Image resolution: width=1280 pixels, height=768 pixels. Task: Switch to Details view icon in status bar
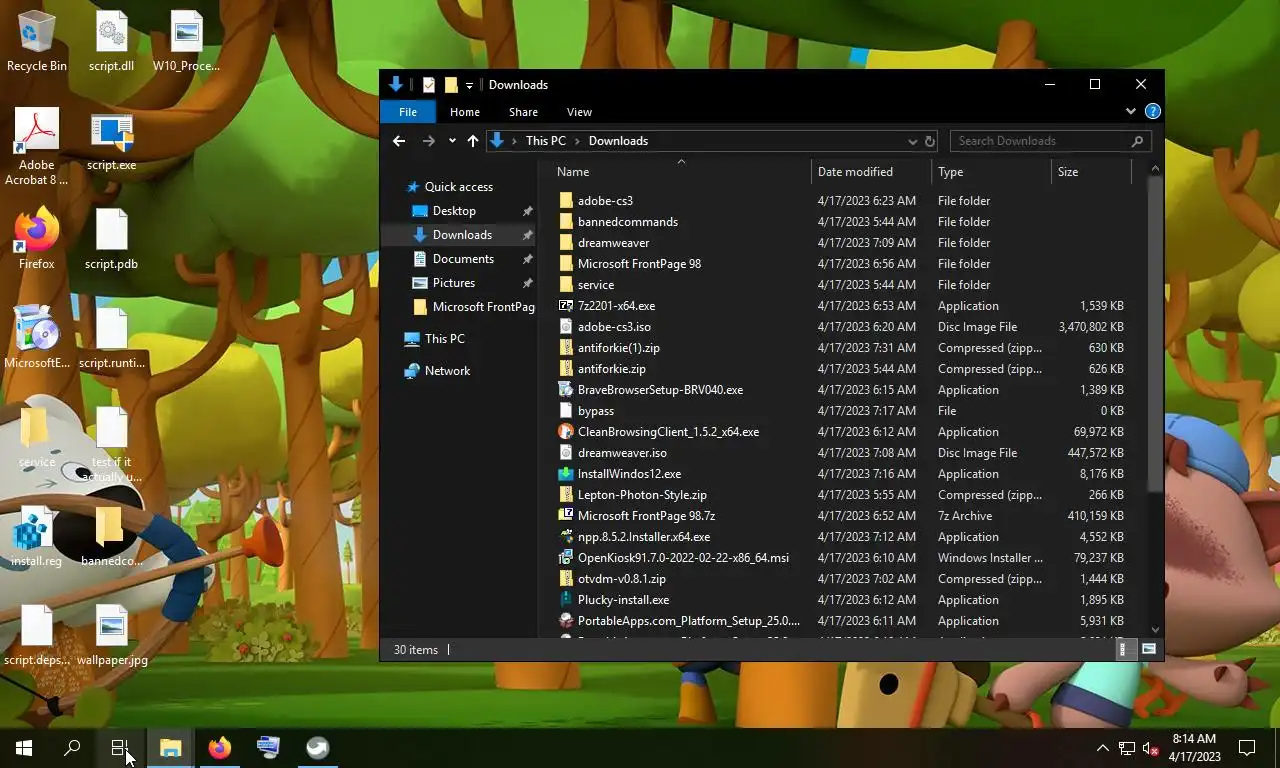[1122, 650]
